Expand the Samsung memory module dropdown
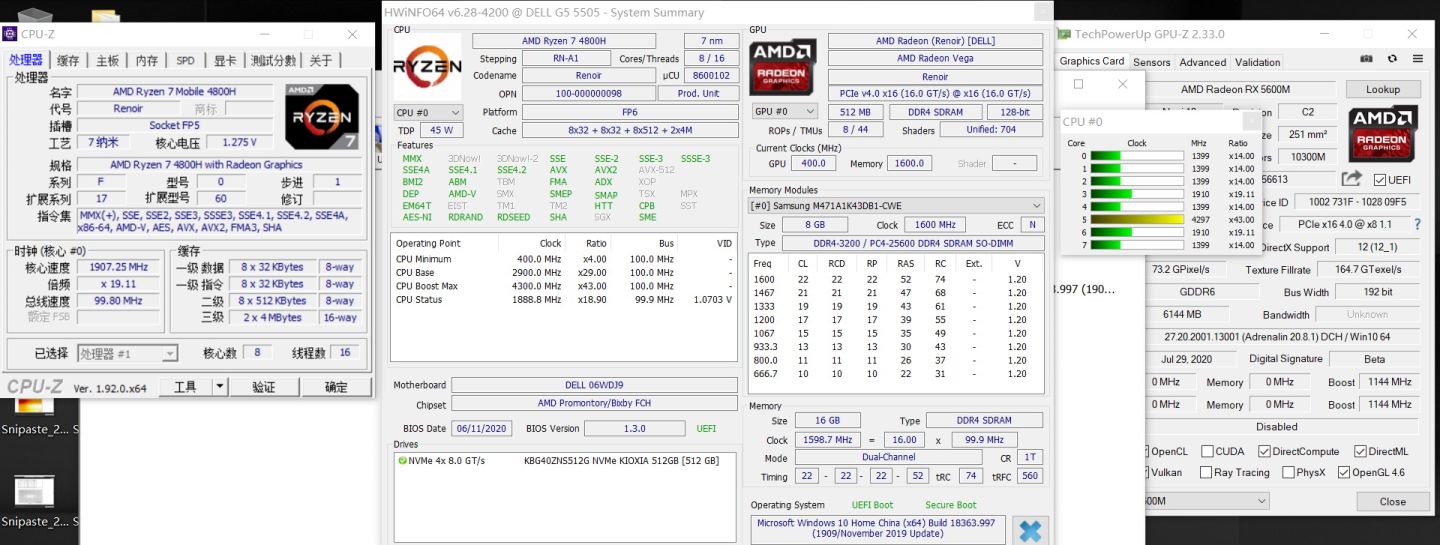1440x545 pixels. tap(896, 206)
